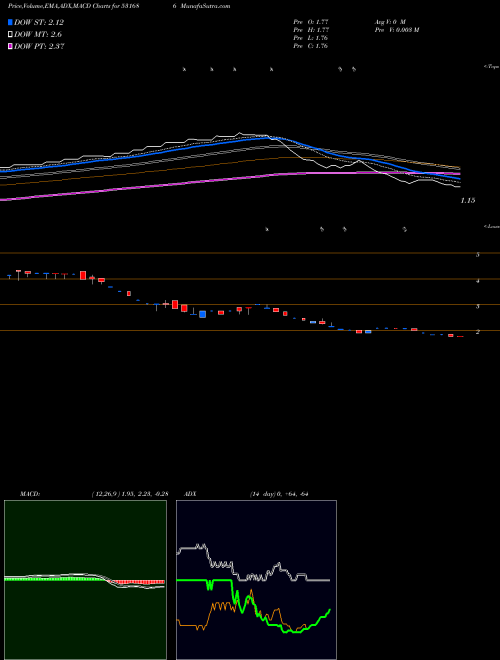Click the 1.15 price label beside EMA lines

click(468, 201)
